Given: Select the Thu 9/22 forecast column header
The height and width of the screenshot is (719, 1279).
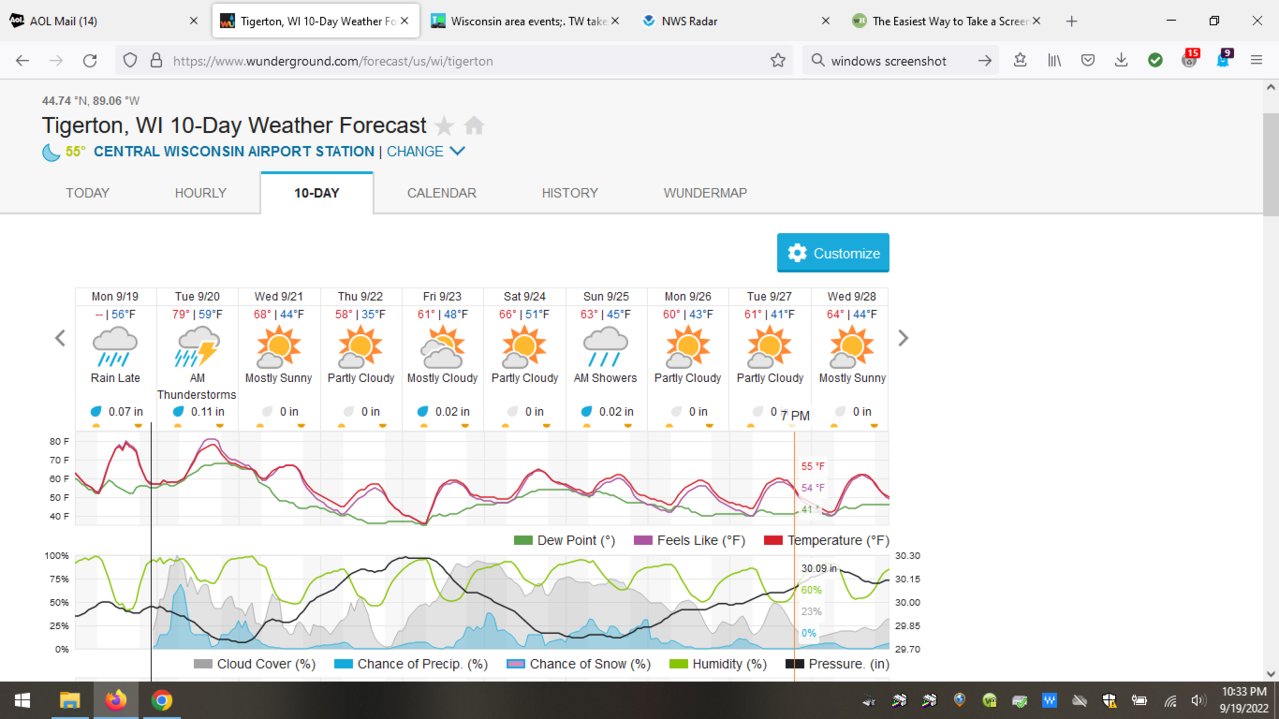Looking at the screenshot, I should coord(361,296).
